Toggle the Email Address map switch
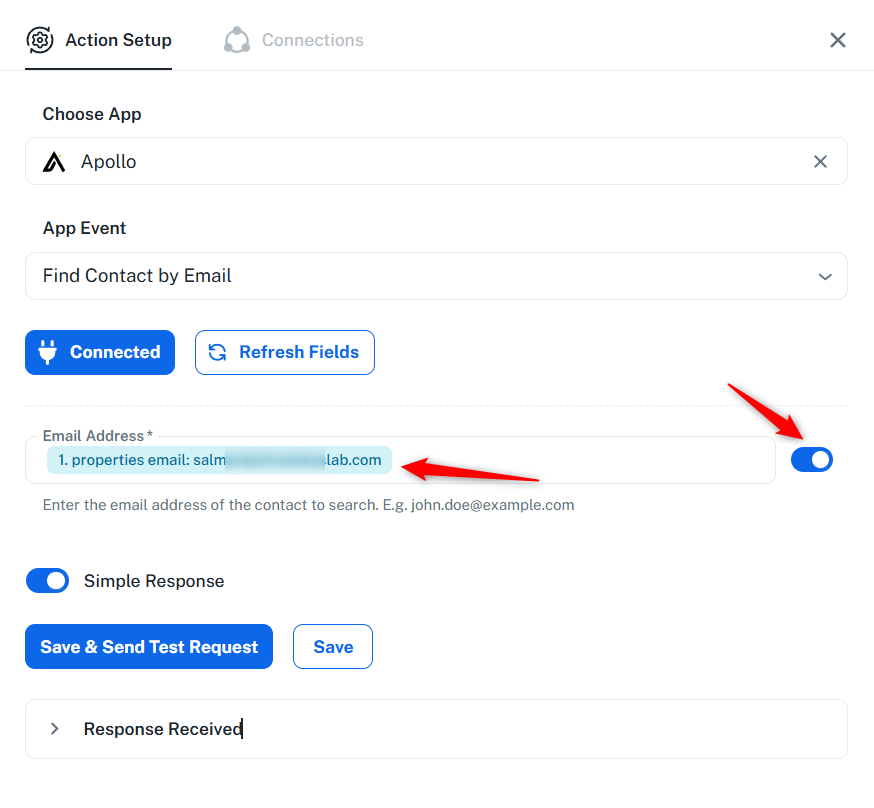The image size is (874, 808). pyautogui.click(x=812, y=460)
